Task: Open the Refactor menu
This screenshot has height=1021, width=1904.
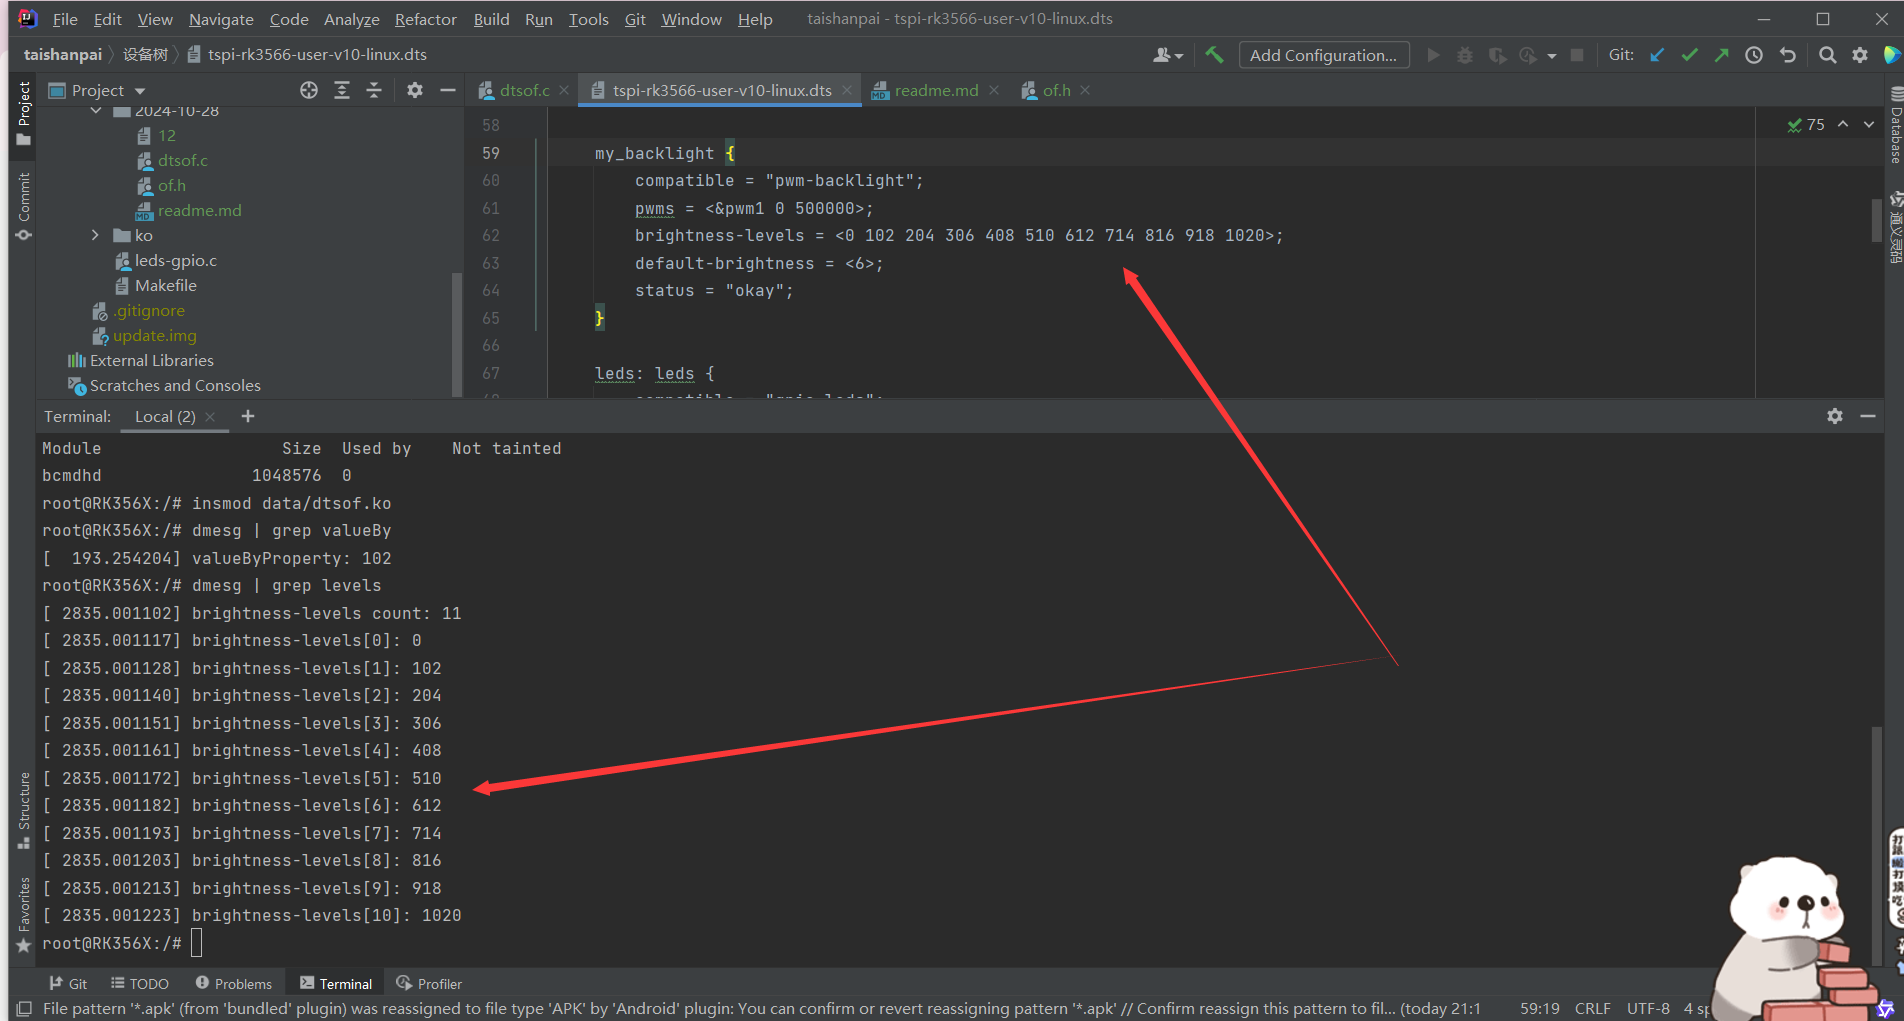Action: click(x=425, y=19)
